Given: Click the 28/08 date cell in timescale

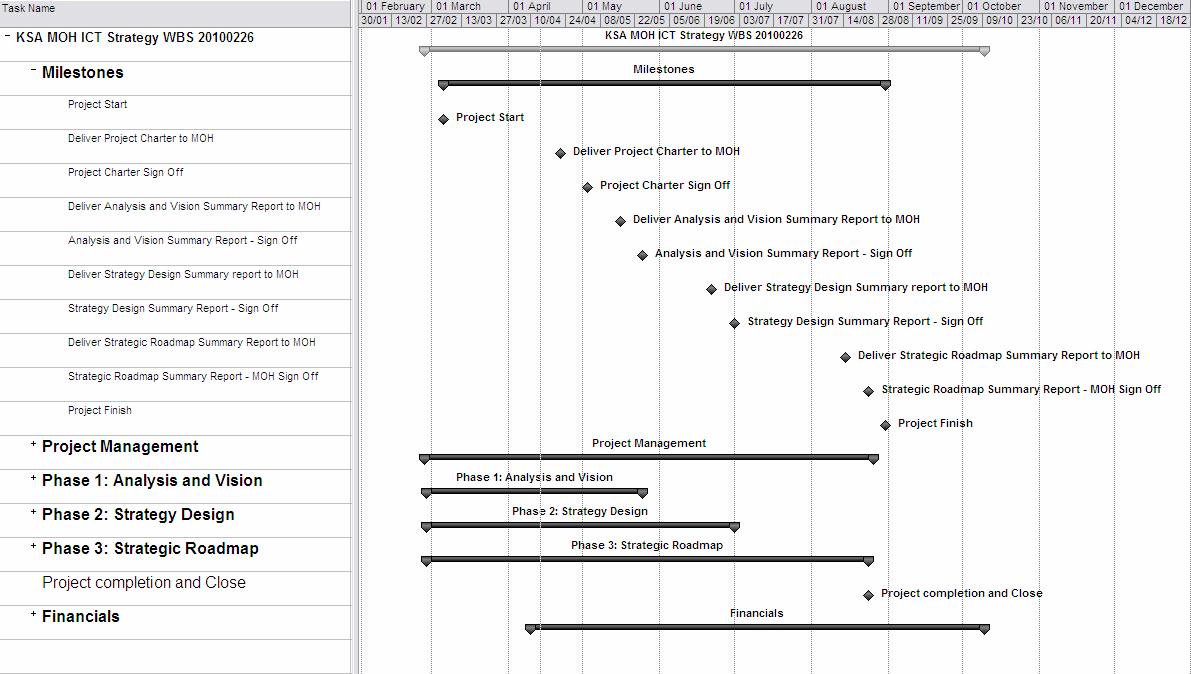Looking at the screenshot, I should click(x=896, y=21).
